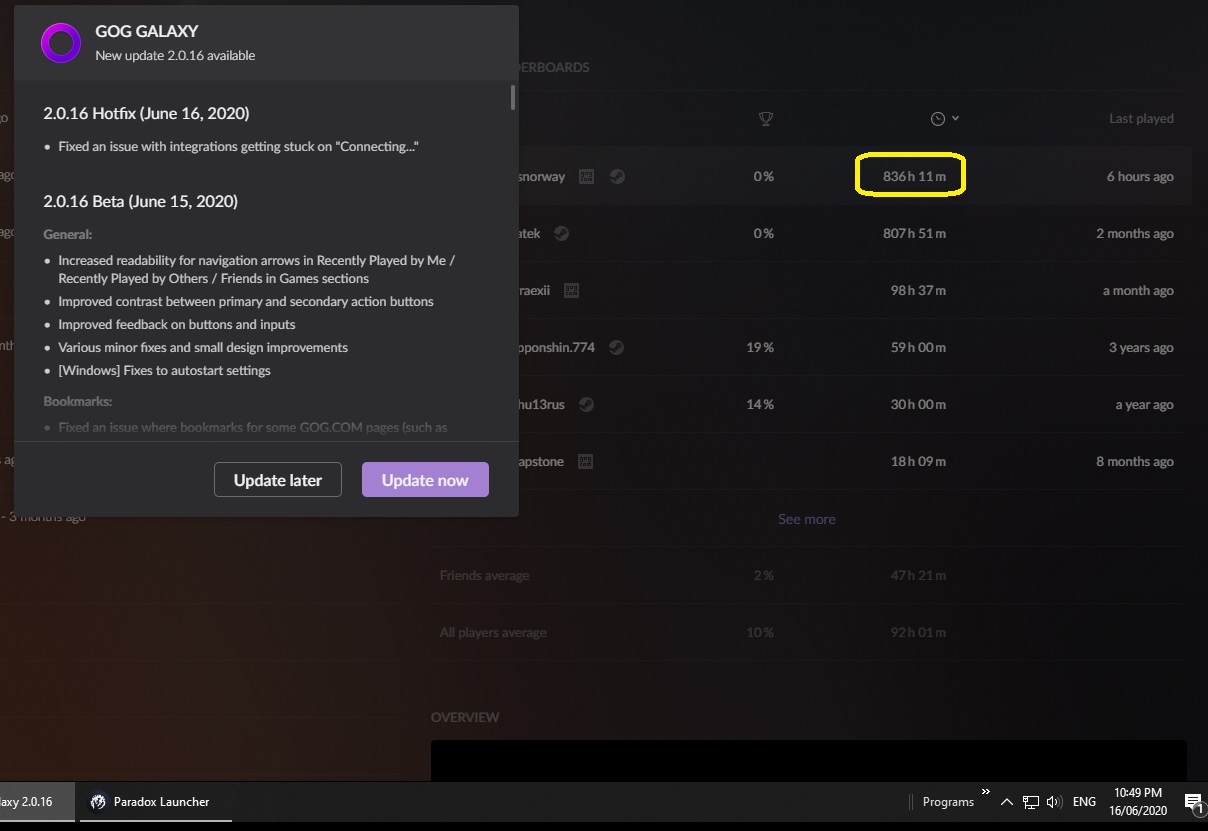
Task: Click the 2.0.16 Beta (June 15, 2020) heading
Action: pos(141,201)
